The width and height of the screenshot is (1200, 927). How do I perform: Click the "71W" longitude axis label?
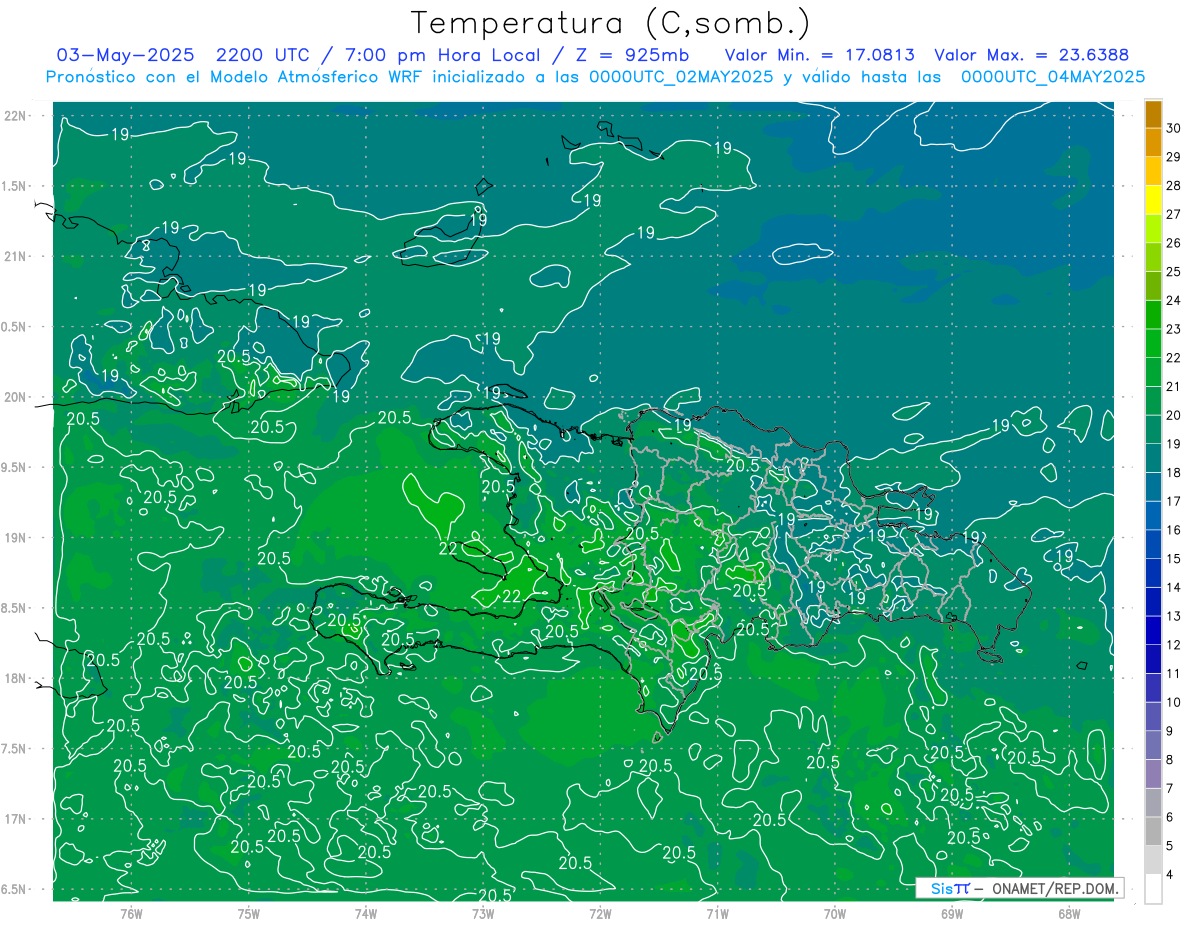pos(717,914)
